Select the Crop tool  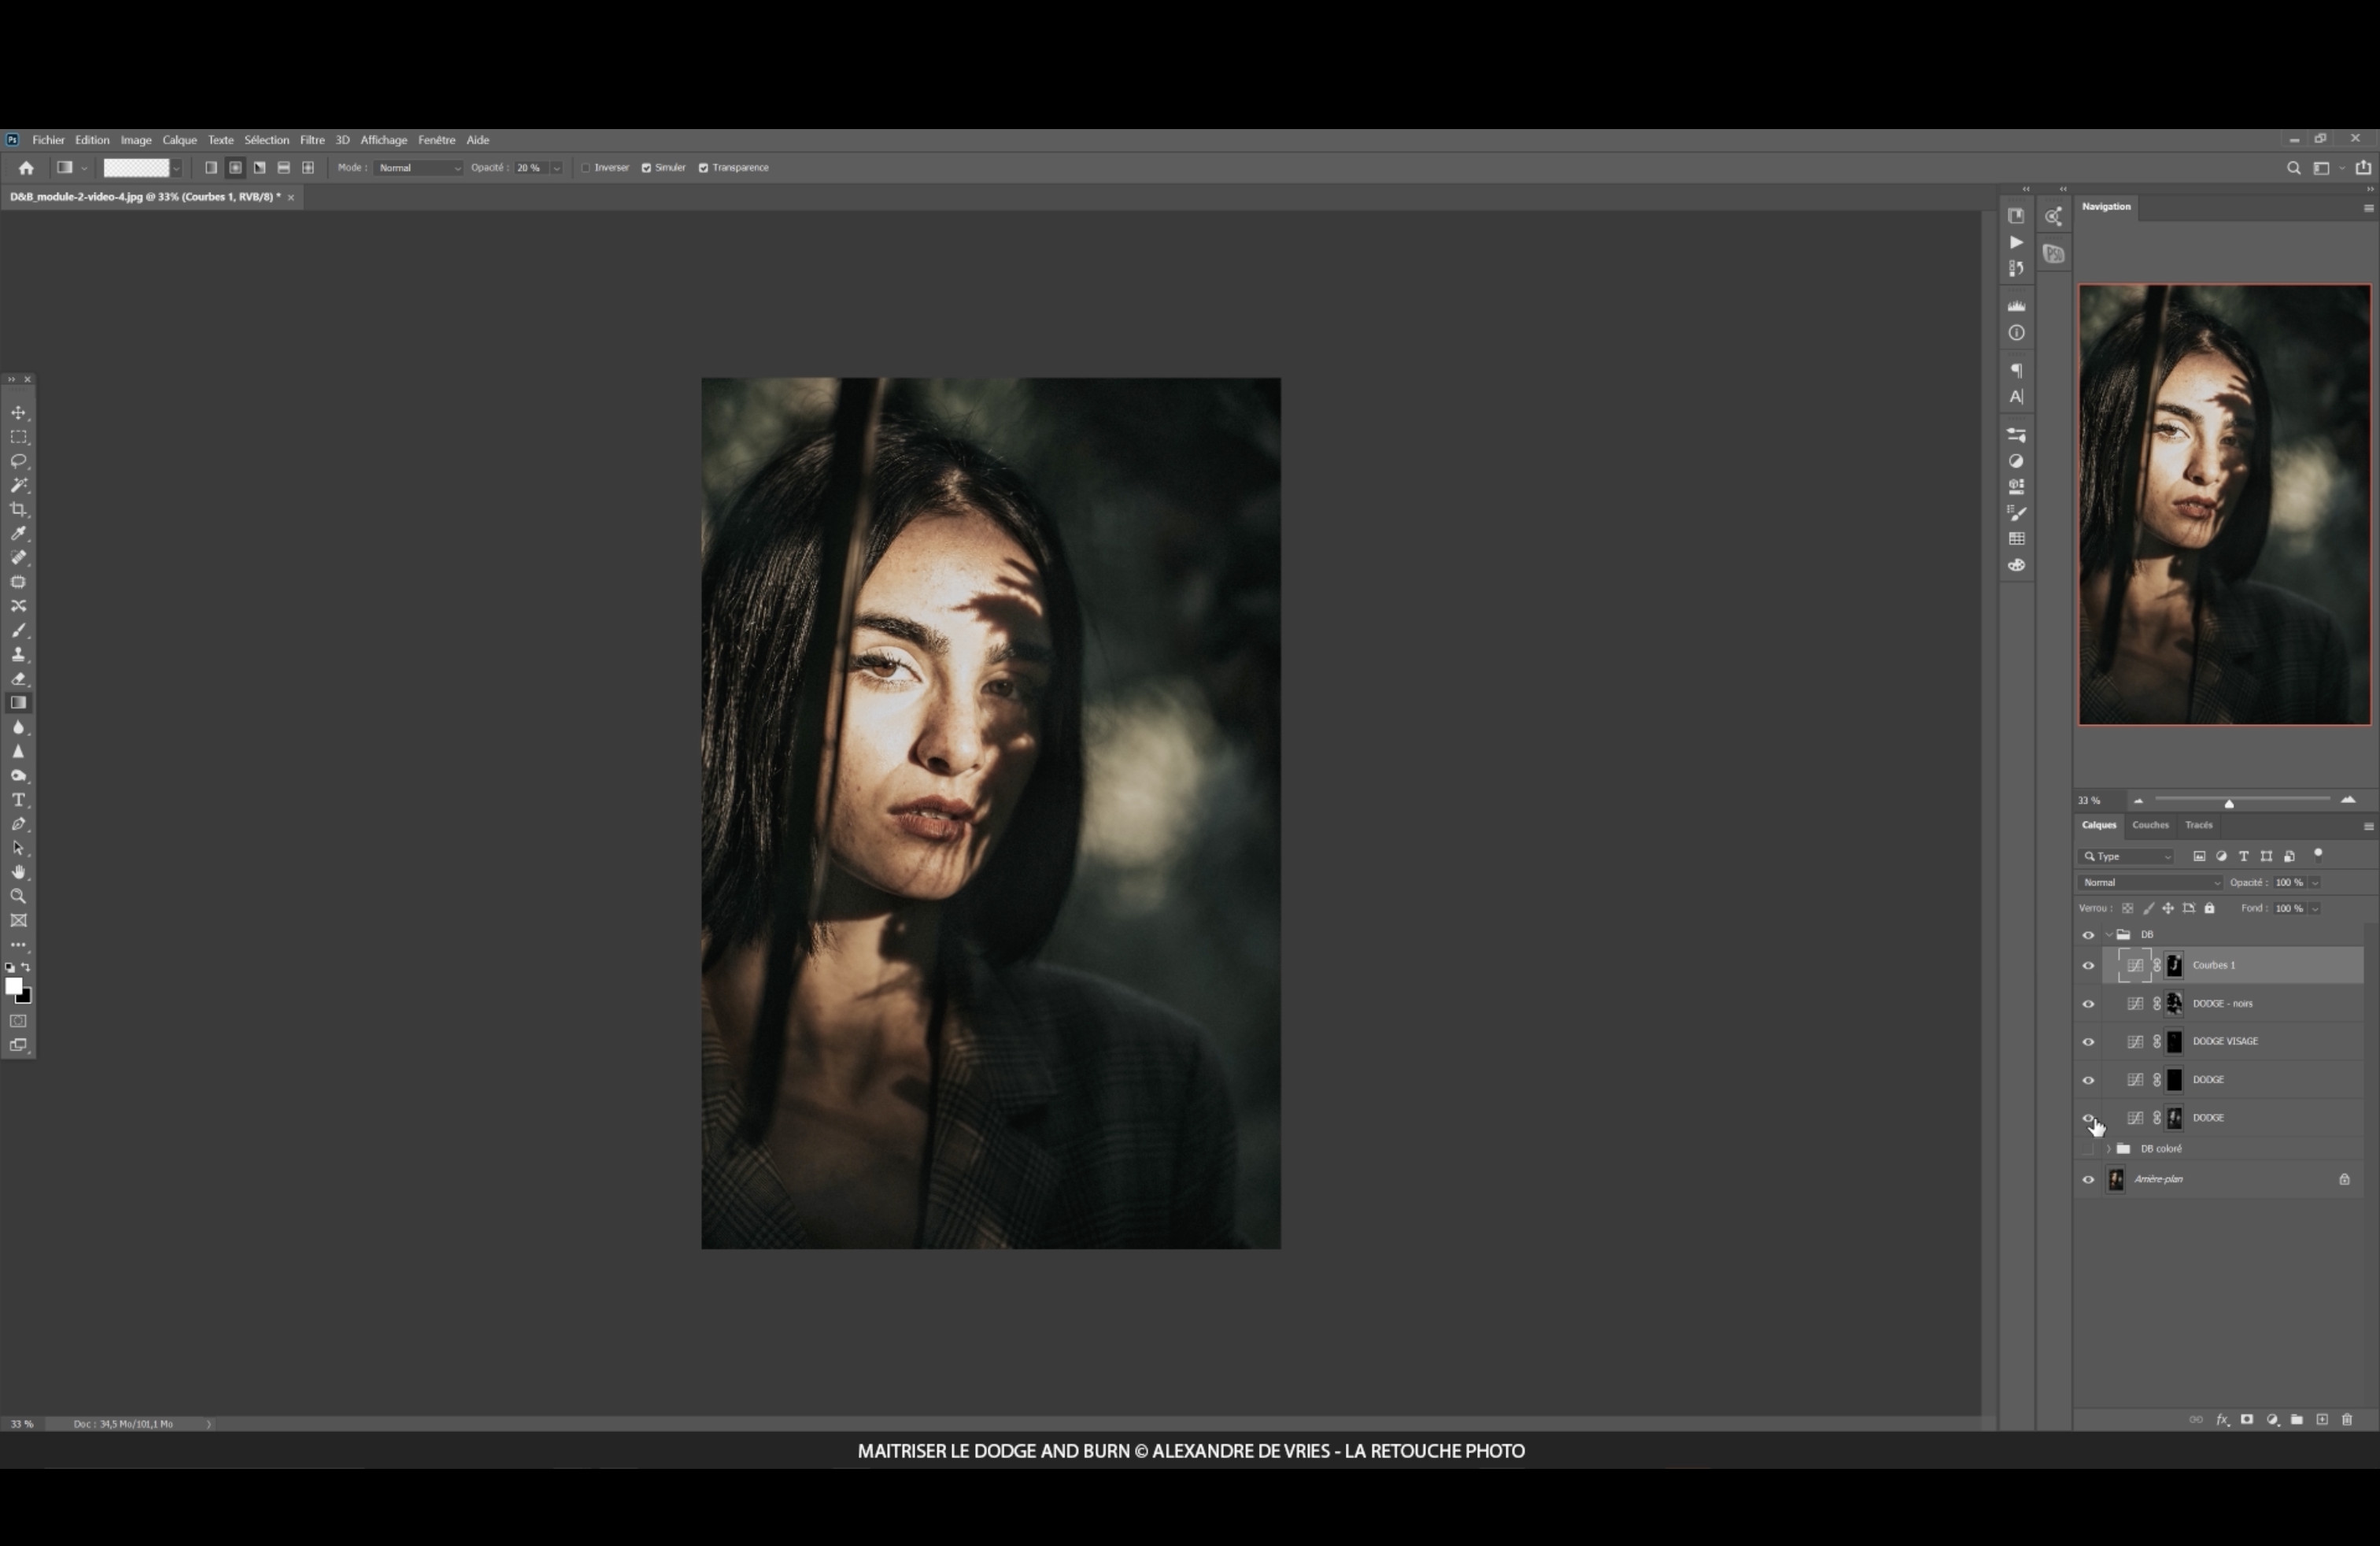(19, 509)
